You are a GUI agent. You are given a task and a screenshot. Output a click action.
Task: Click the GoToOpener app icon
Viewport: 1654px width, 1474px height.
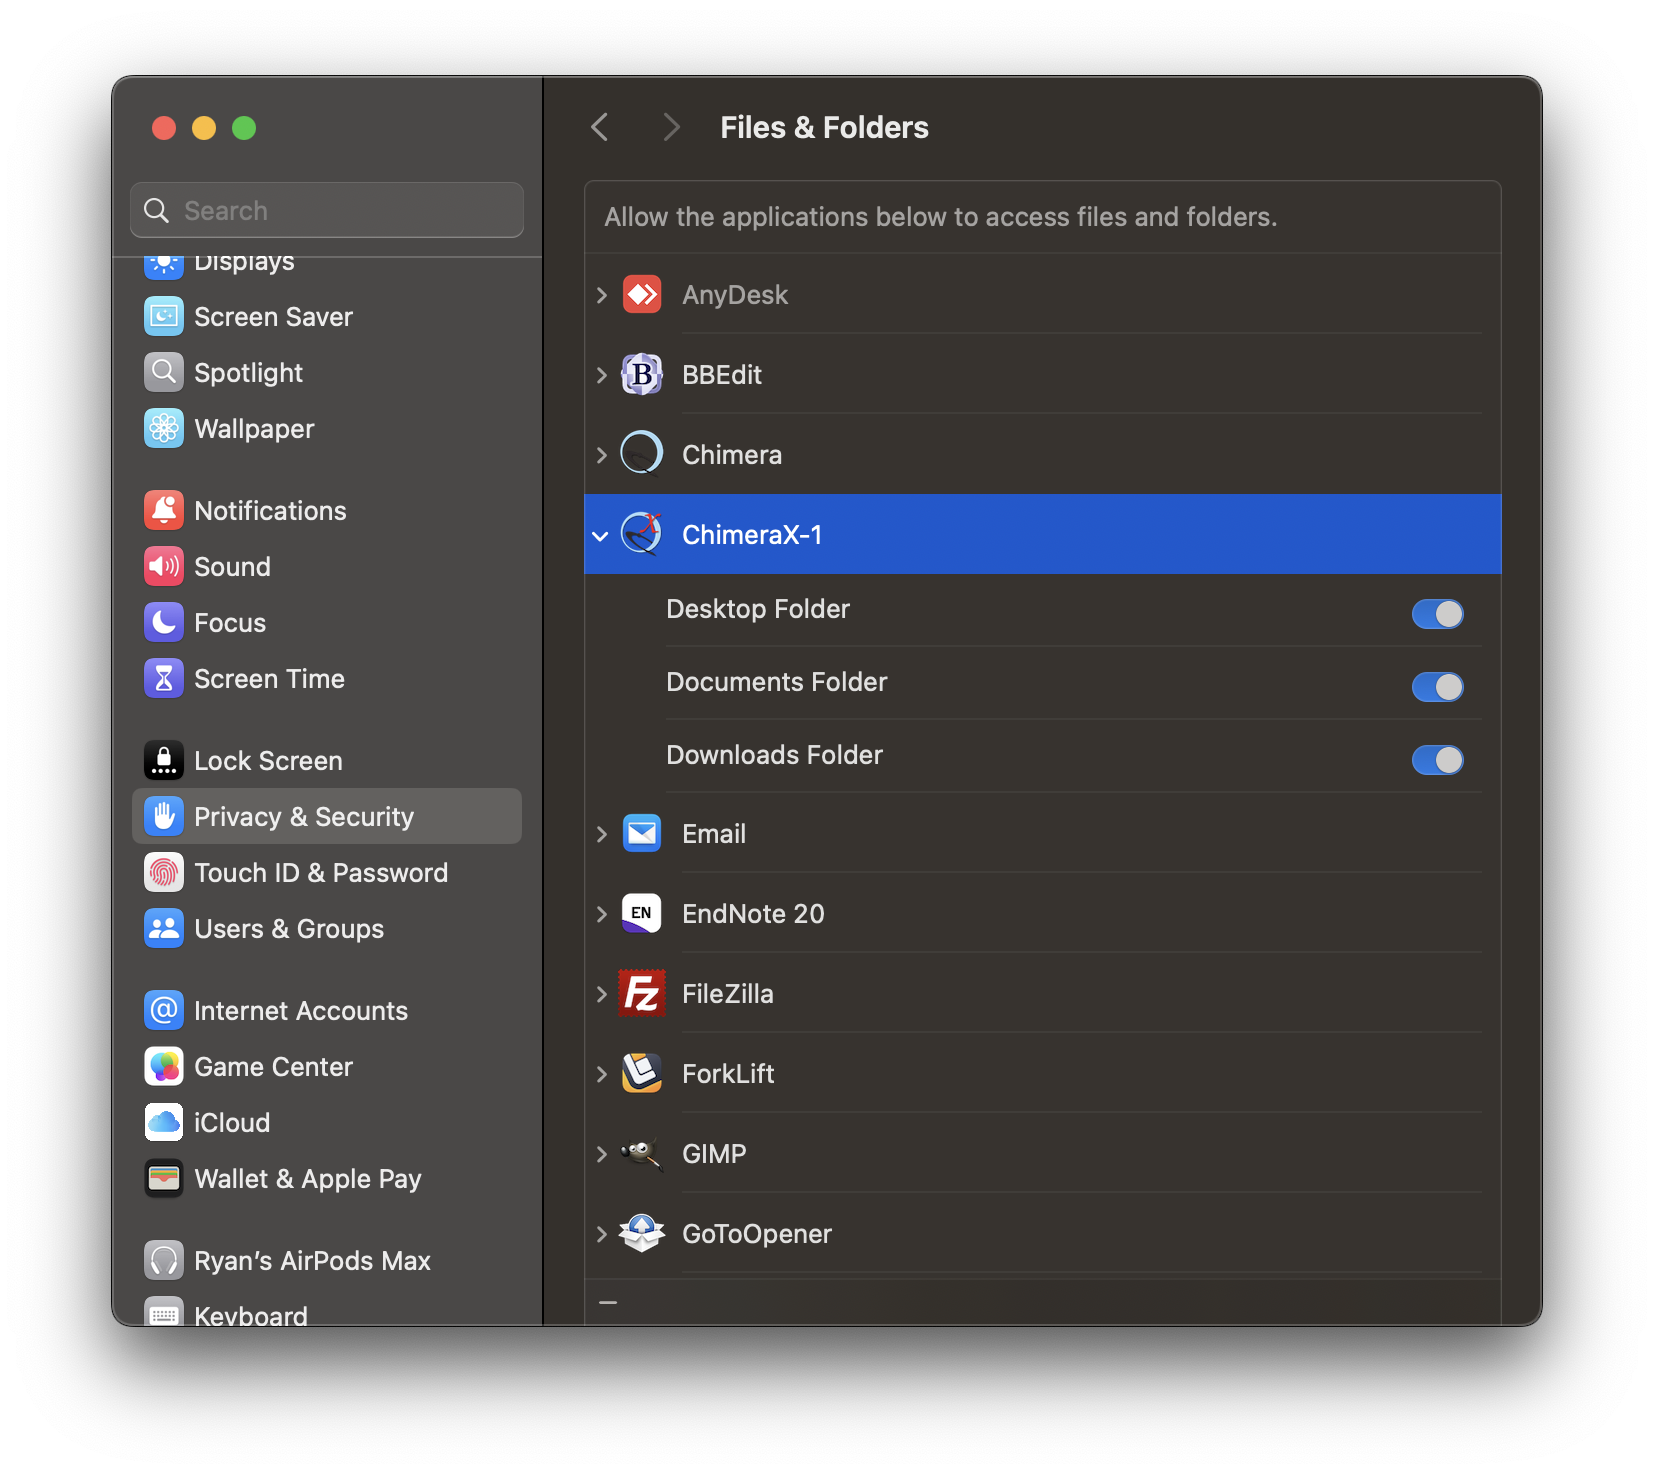click(x=642, y=1234)
